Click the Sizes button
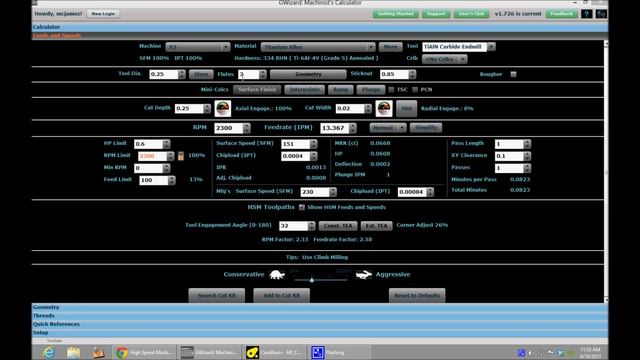640x360 pixels. 201,74
